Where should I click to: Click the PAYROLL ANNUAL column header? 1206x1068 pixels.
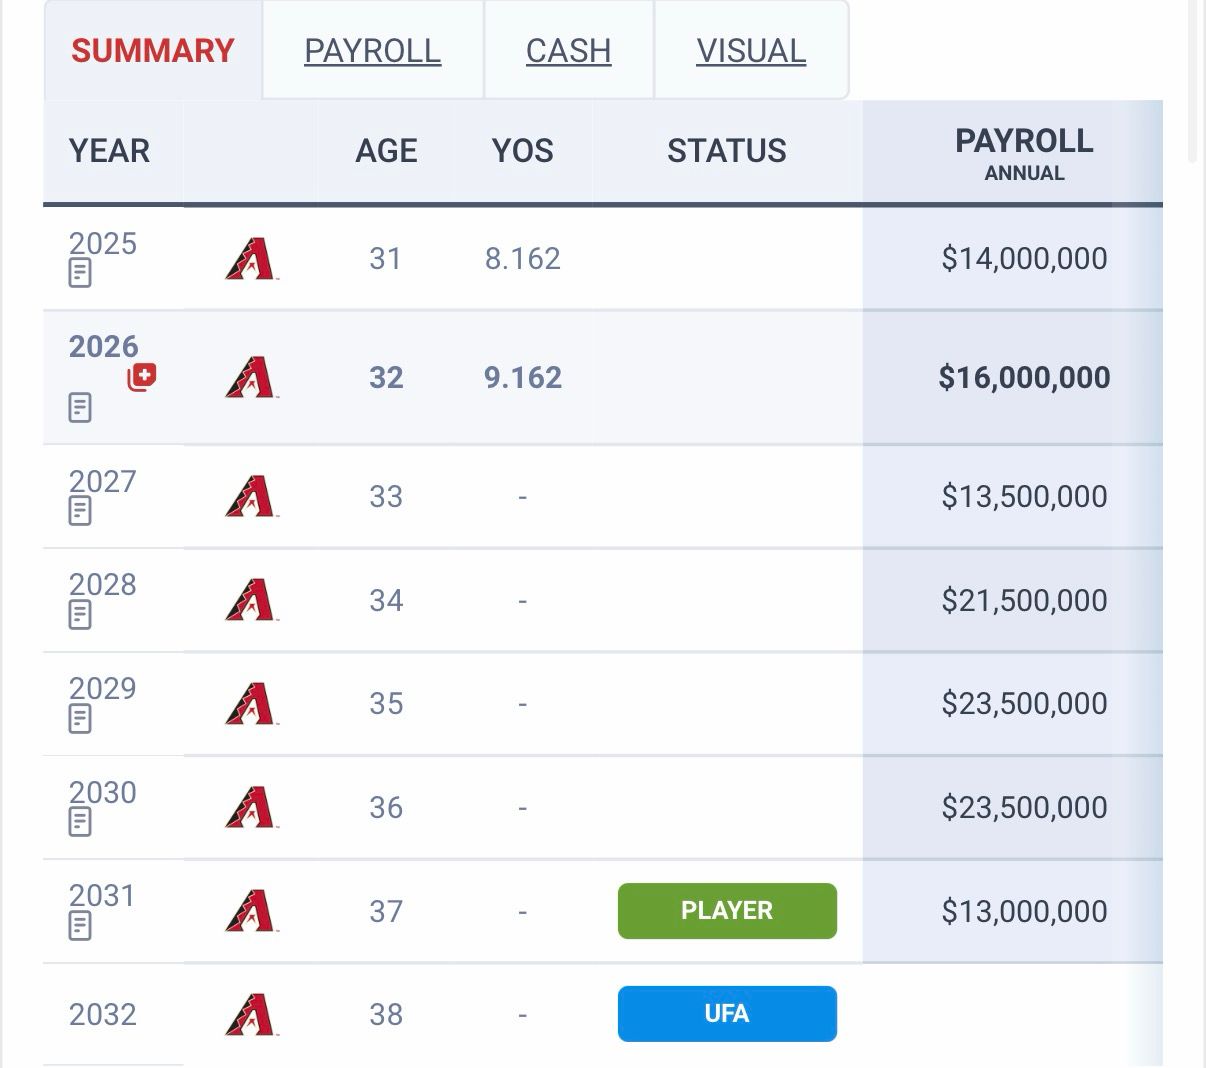pyautogui.click(x=1024, y=153)
